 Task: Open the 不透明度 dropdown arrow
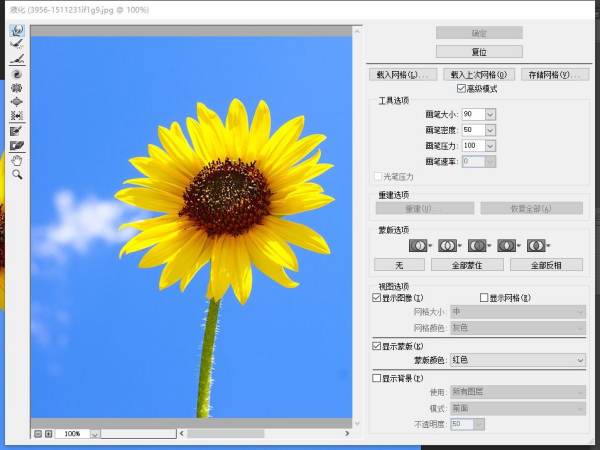pyautogui.click(x=479, y=424)
